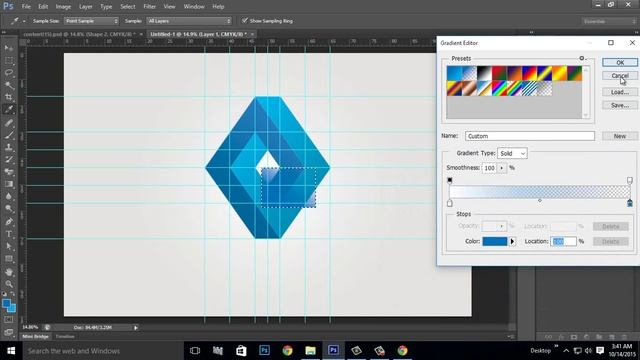Select the Move tool
Image resolution: width=640 pixels, height=360 pixels.
pos(9,48)
